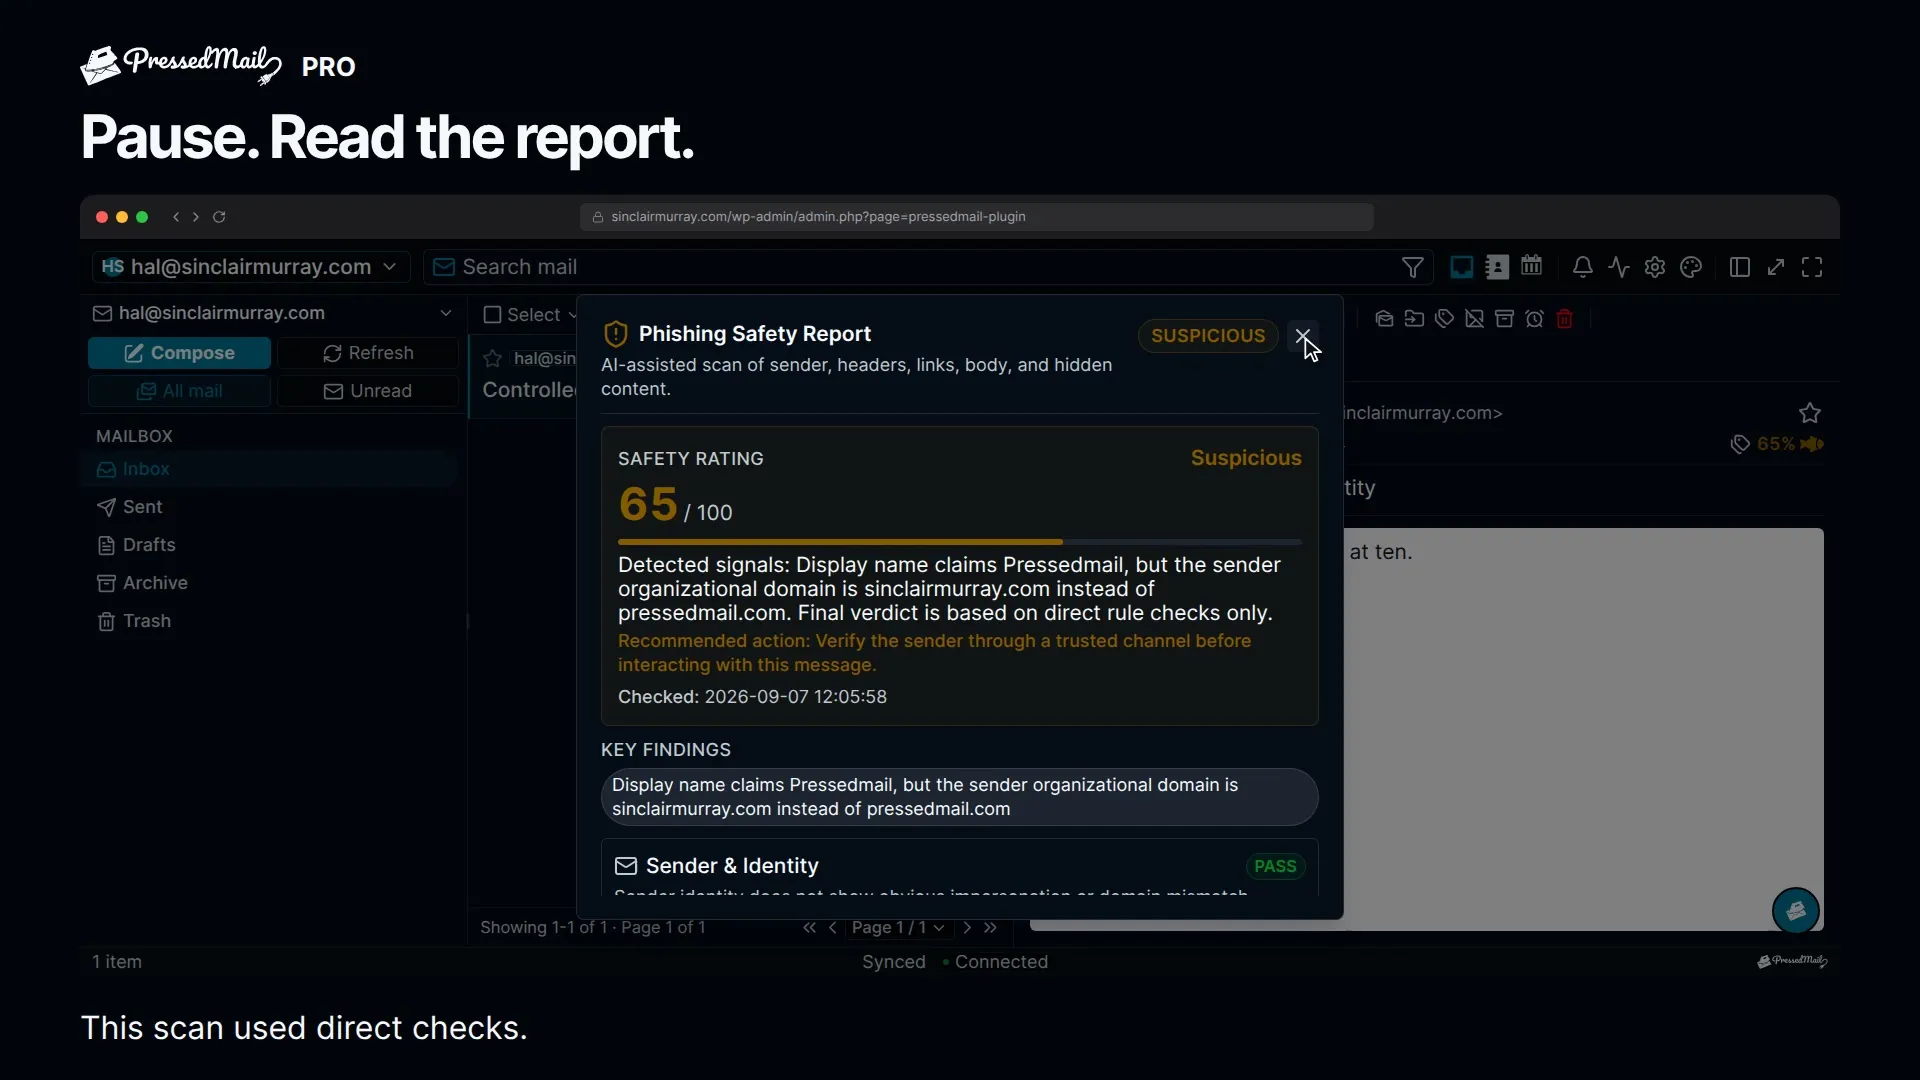Image resolution: width=1920 pixels, height=1080 pixels.
Task: Mark message as read envelope icon
Action: 1384,319
